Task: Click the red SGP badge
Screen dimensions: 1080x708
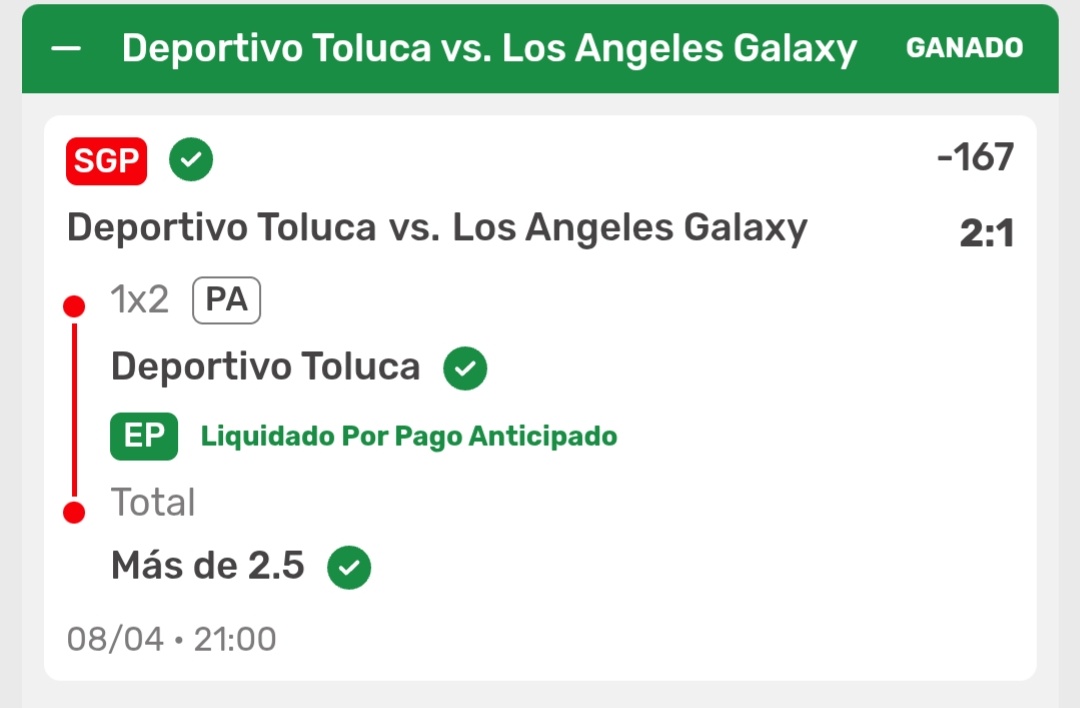Action: tap(107, 161)
